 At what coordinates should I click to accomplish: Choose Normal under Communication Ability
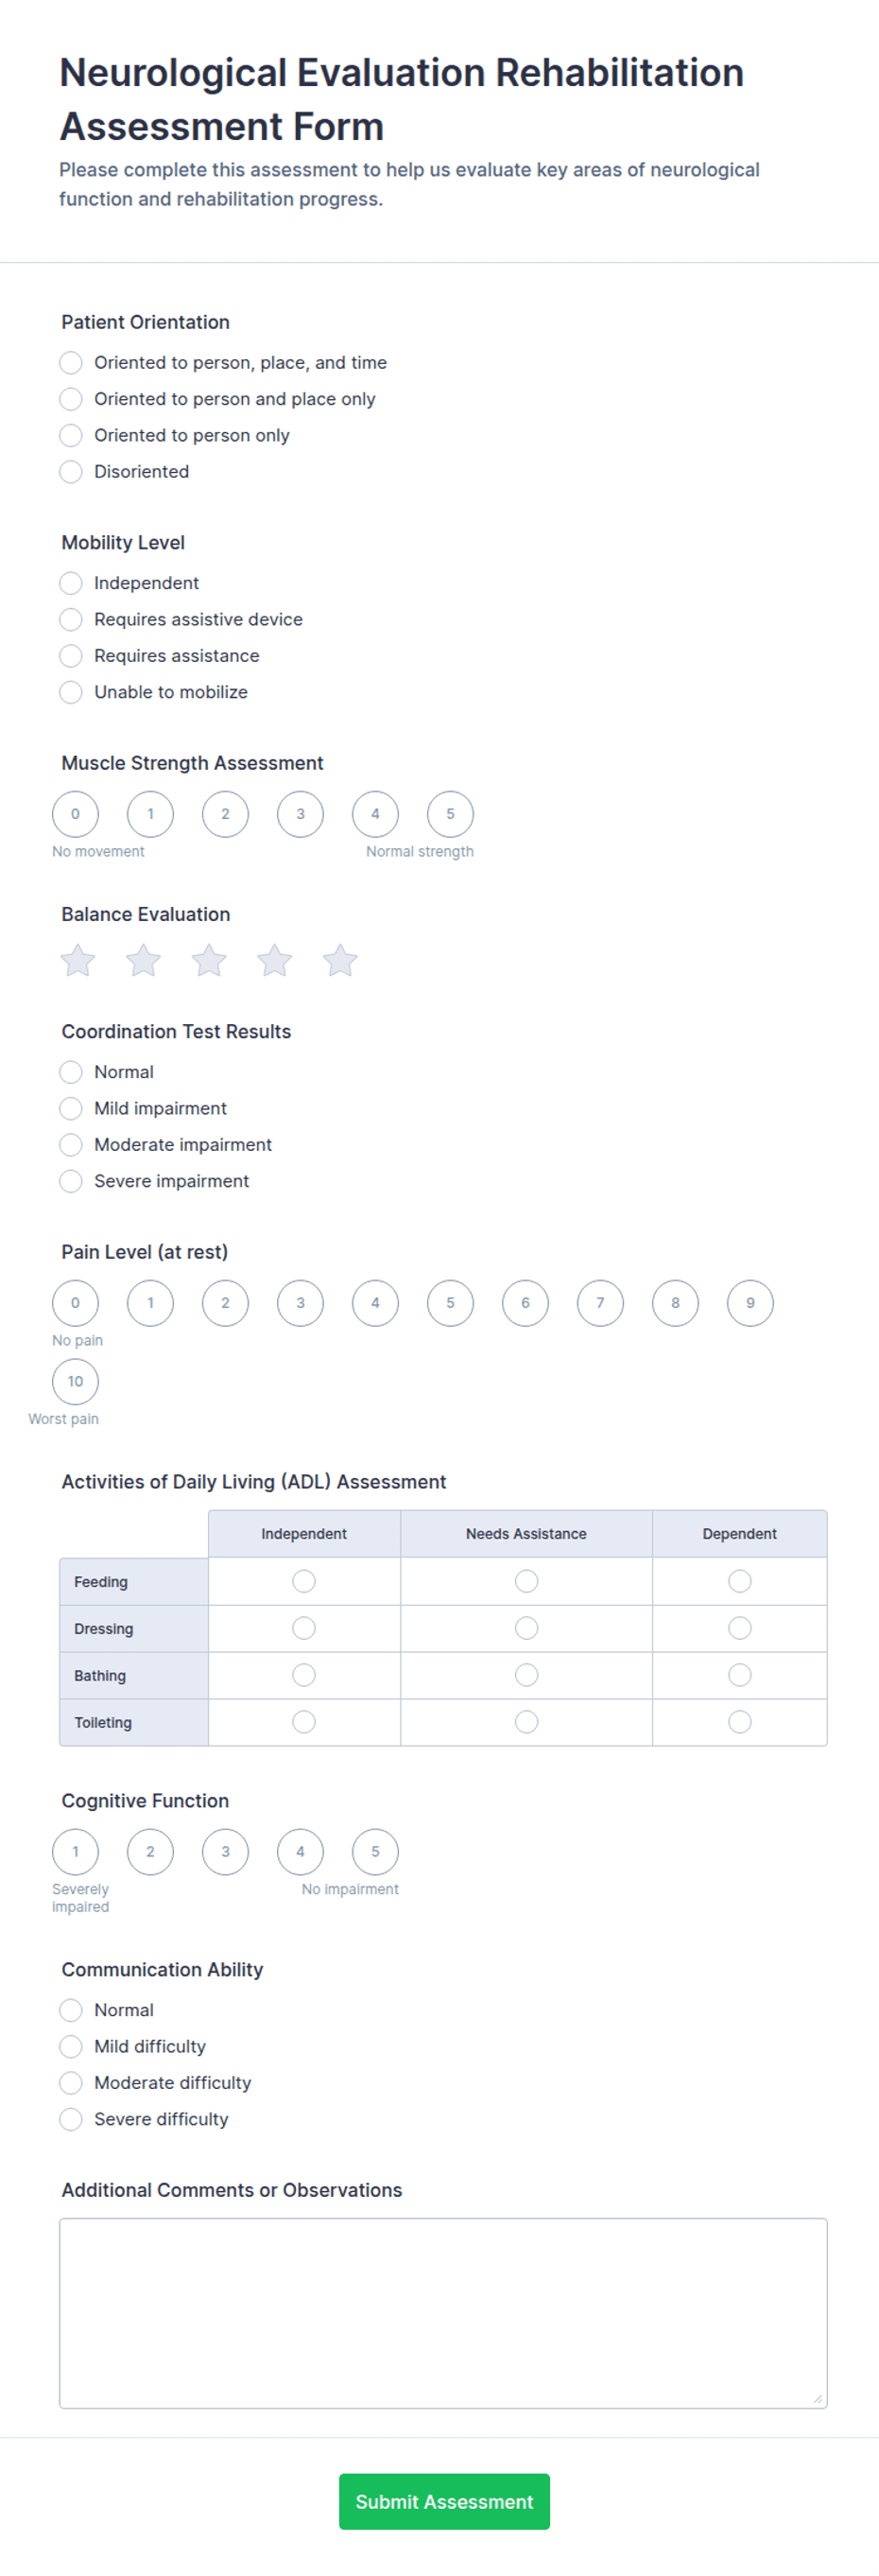point(70,2010)
